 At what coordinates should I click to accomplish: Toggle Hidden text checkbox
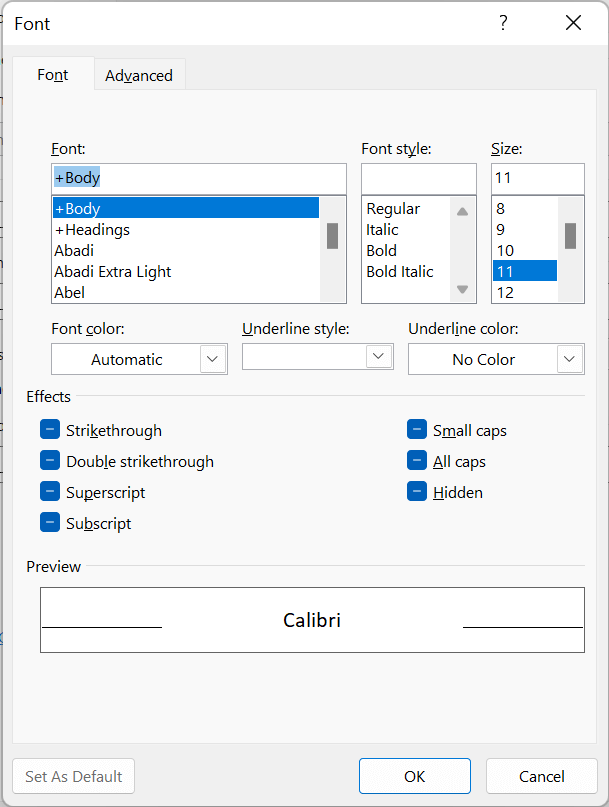point(417,492)
